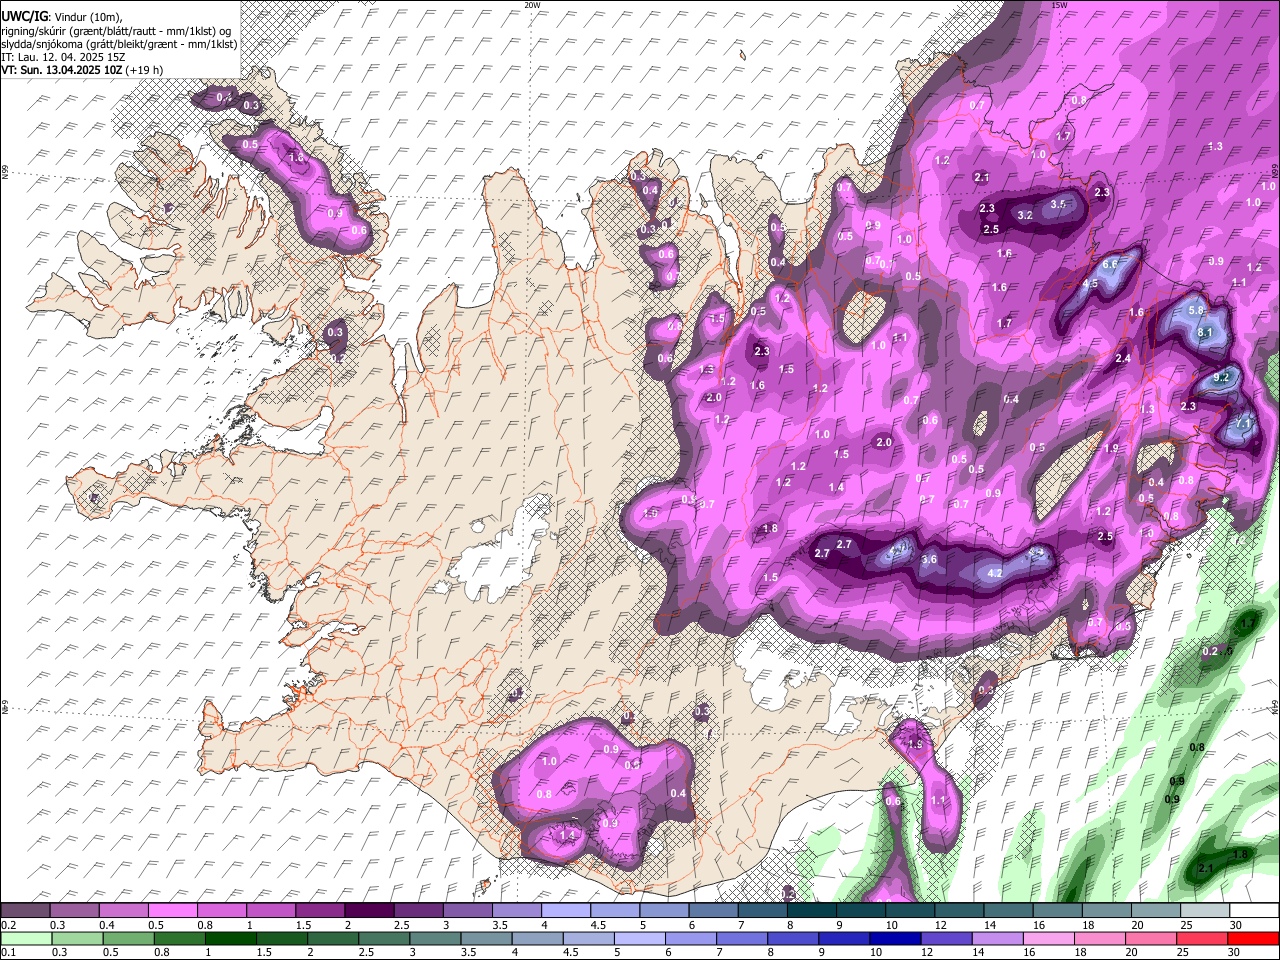This screenshot has width=1280, height=960.
Task: Click the '15W' longitude label
Action: [1059, 5]
